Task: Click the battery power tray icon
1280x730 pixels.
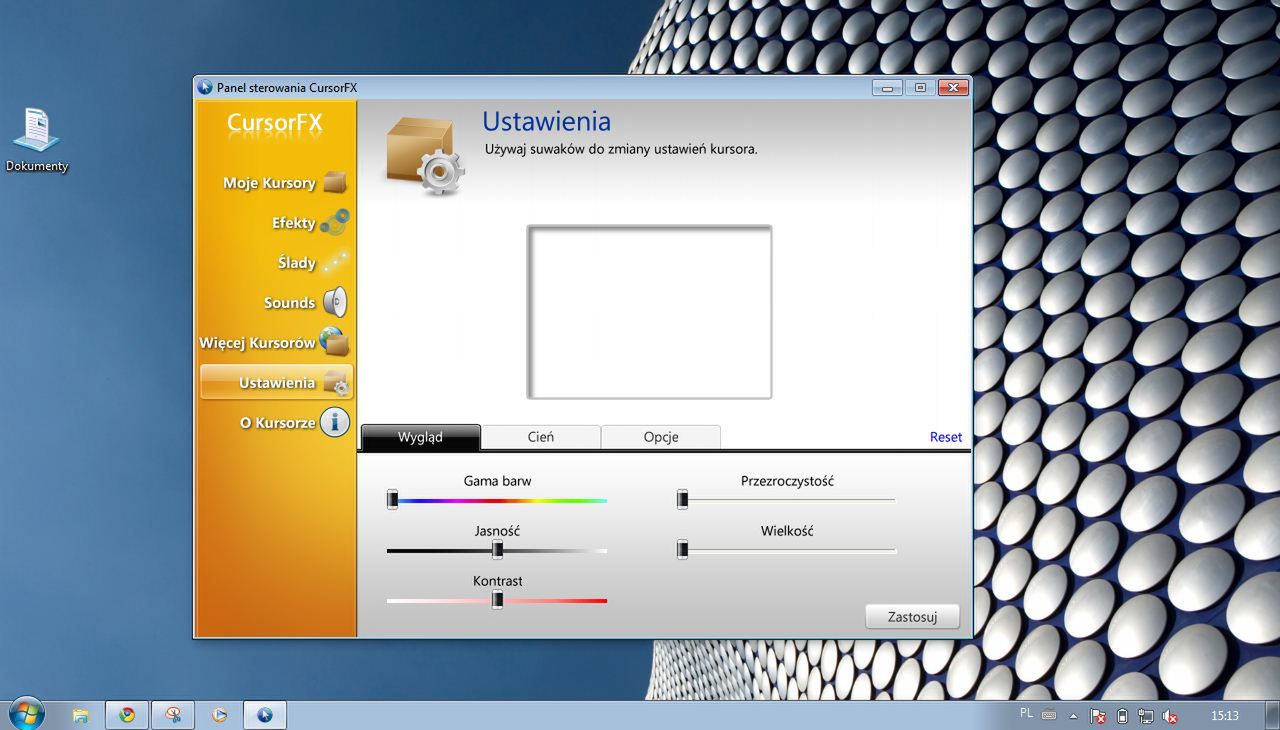Action: pyautogui.click(x=1122, y=716)
